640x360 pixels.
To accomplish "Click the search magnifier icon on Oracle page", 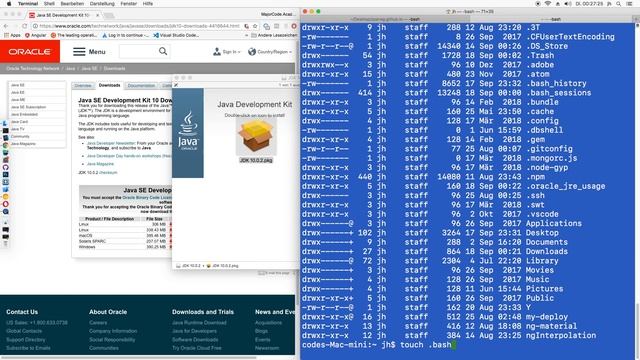I will pyautogui.click(x=163, y=51).
